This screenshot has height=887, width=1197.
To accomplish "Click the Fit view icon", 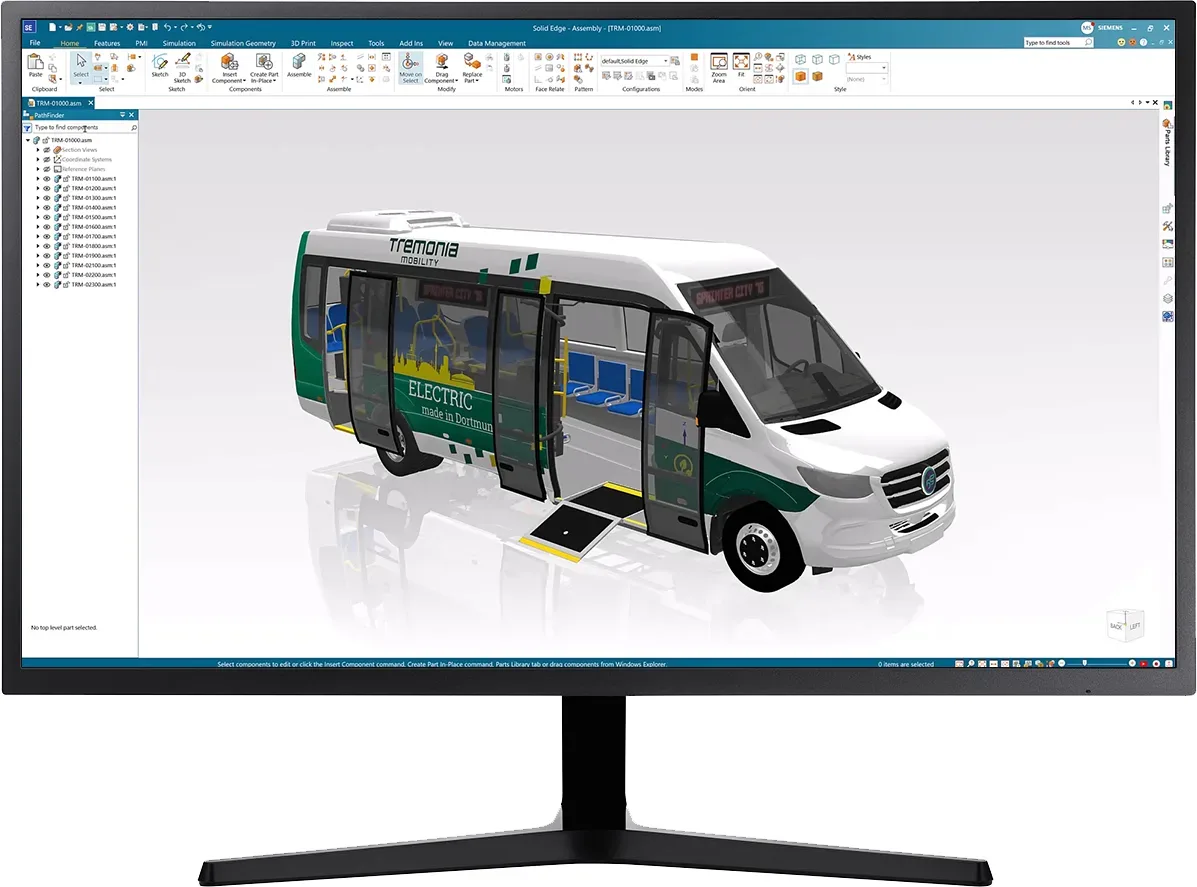I will coord(741,61).
